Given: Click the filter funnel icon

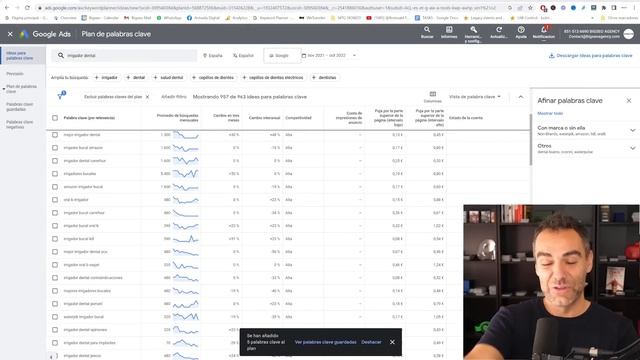Looking at the screenshot, I should pyautogui.click(x=61, y=96).
